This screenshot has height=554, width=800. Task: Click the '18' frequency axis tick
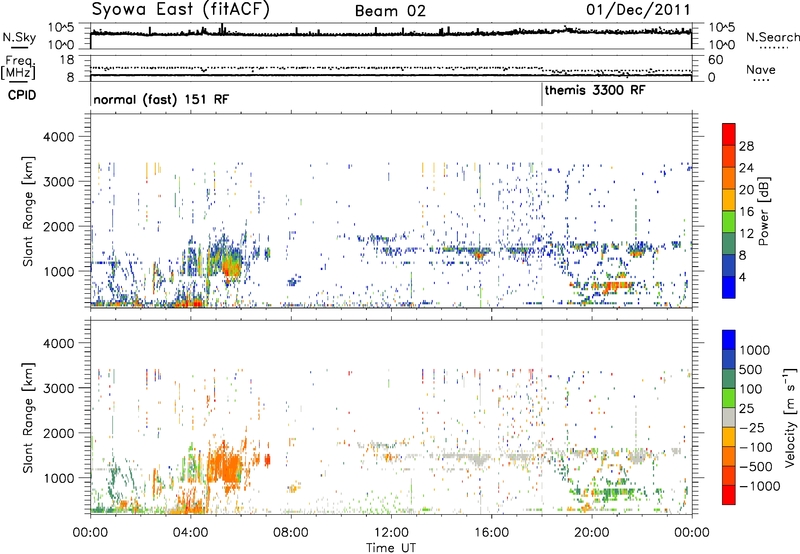coord(67,60)
